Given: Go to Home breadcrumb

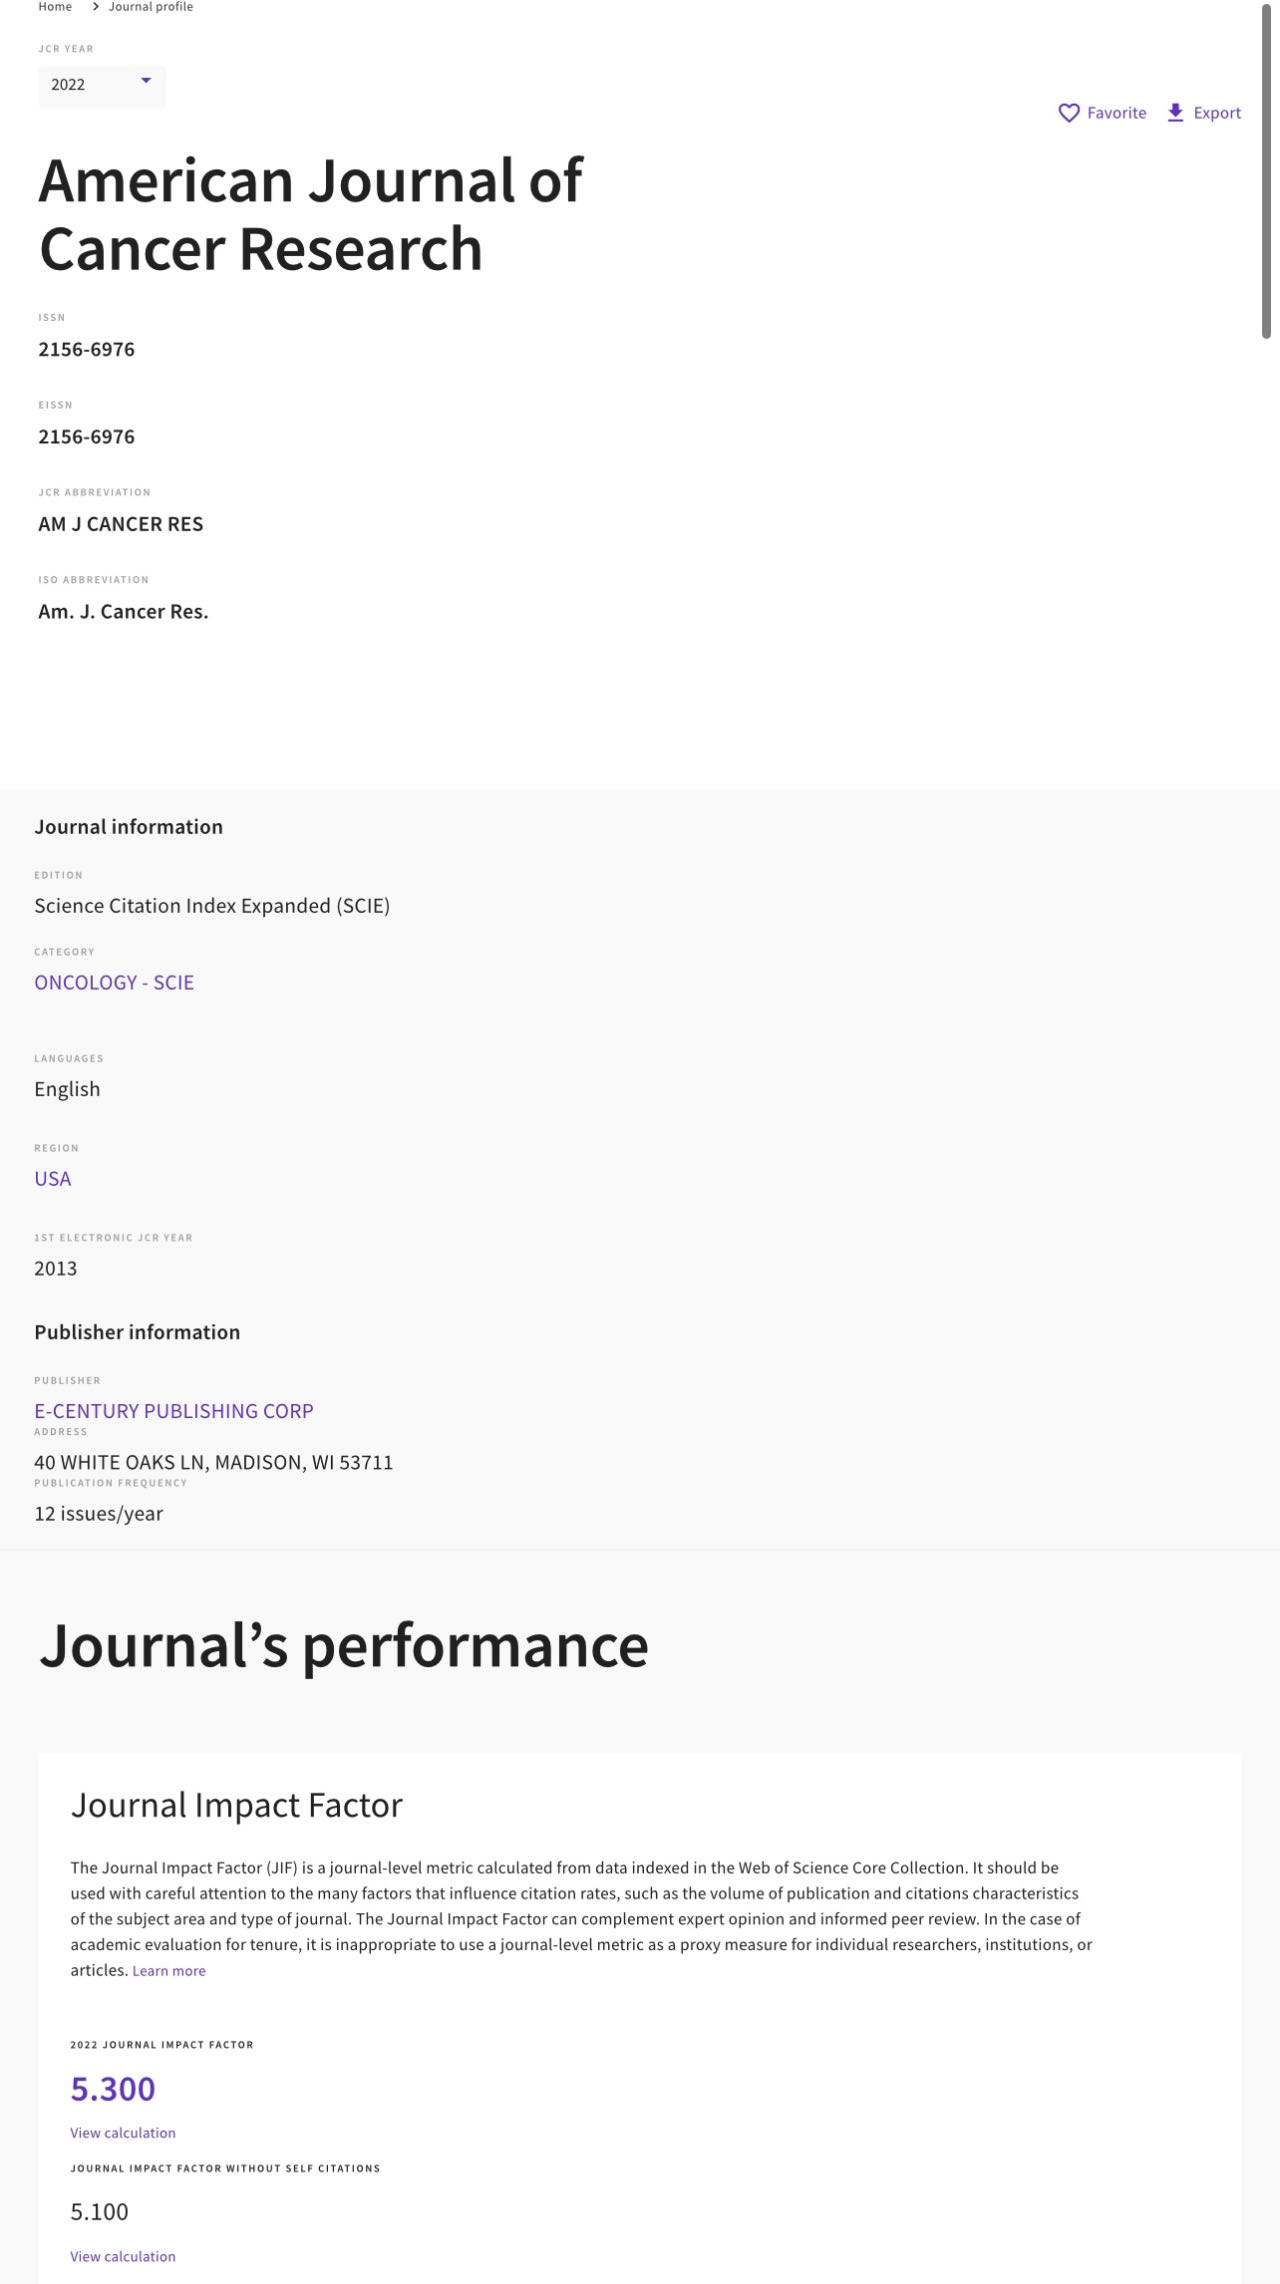Looking at the screenshot, I should tap(55, 7).
